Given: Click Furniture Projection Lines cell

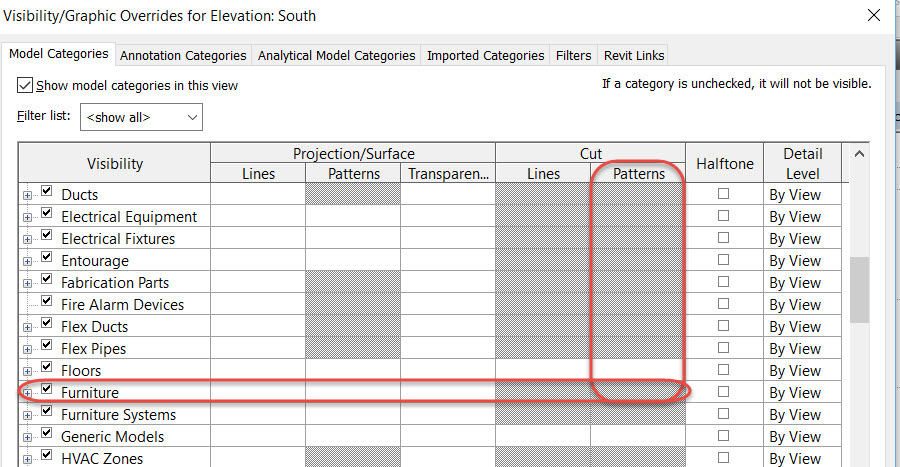Looking at the screenshot, I should click(x=258, y=392).
